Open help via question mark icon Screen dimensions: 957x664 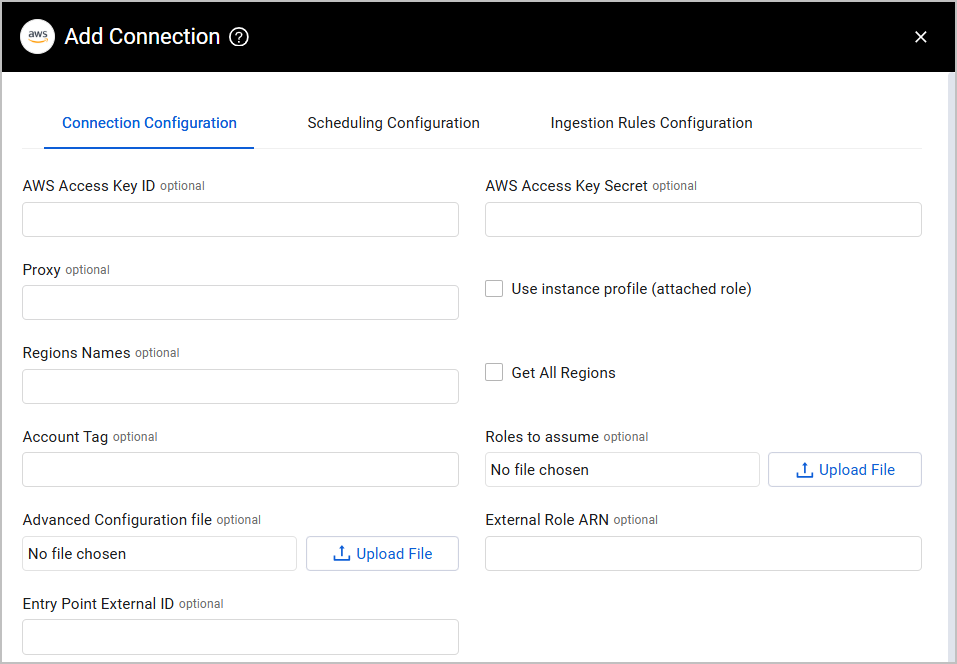click(239, 37)
